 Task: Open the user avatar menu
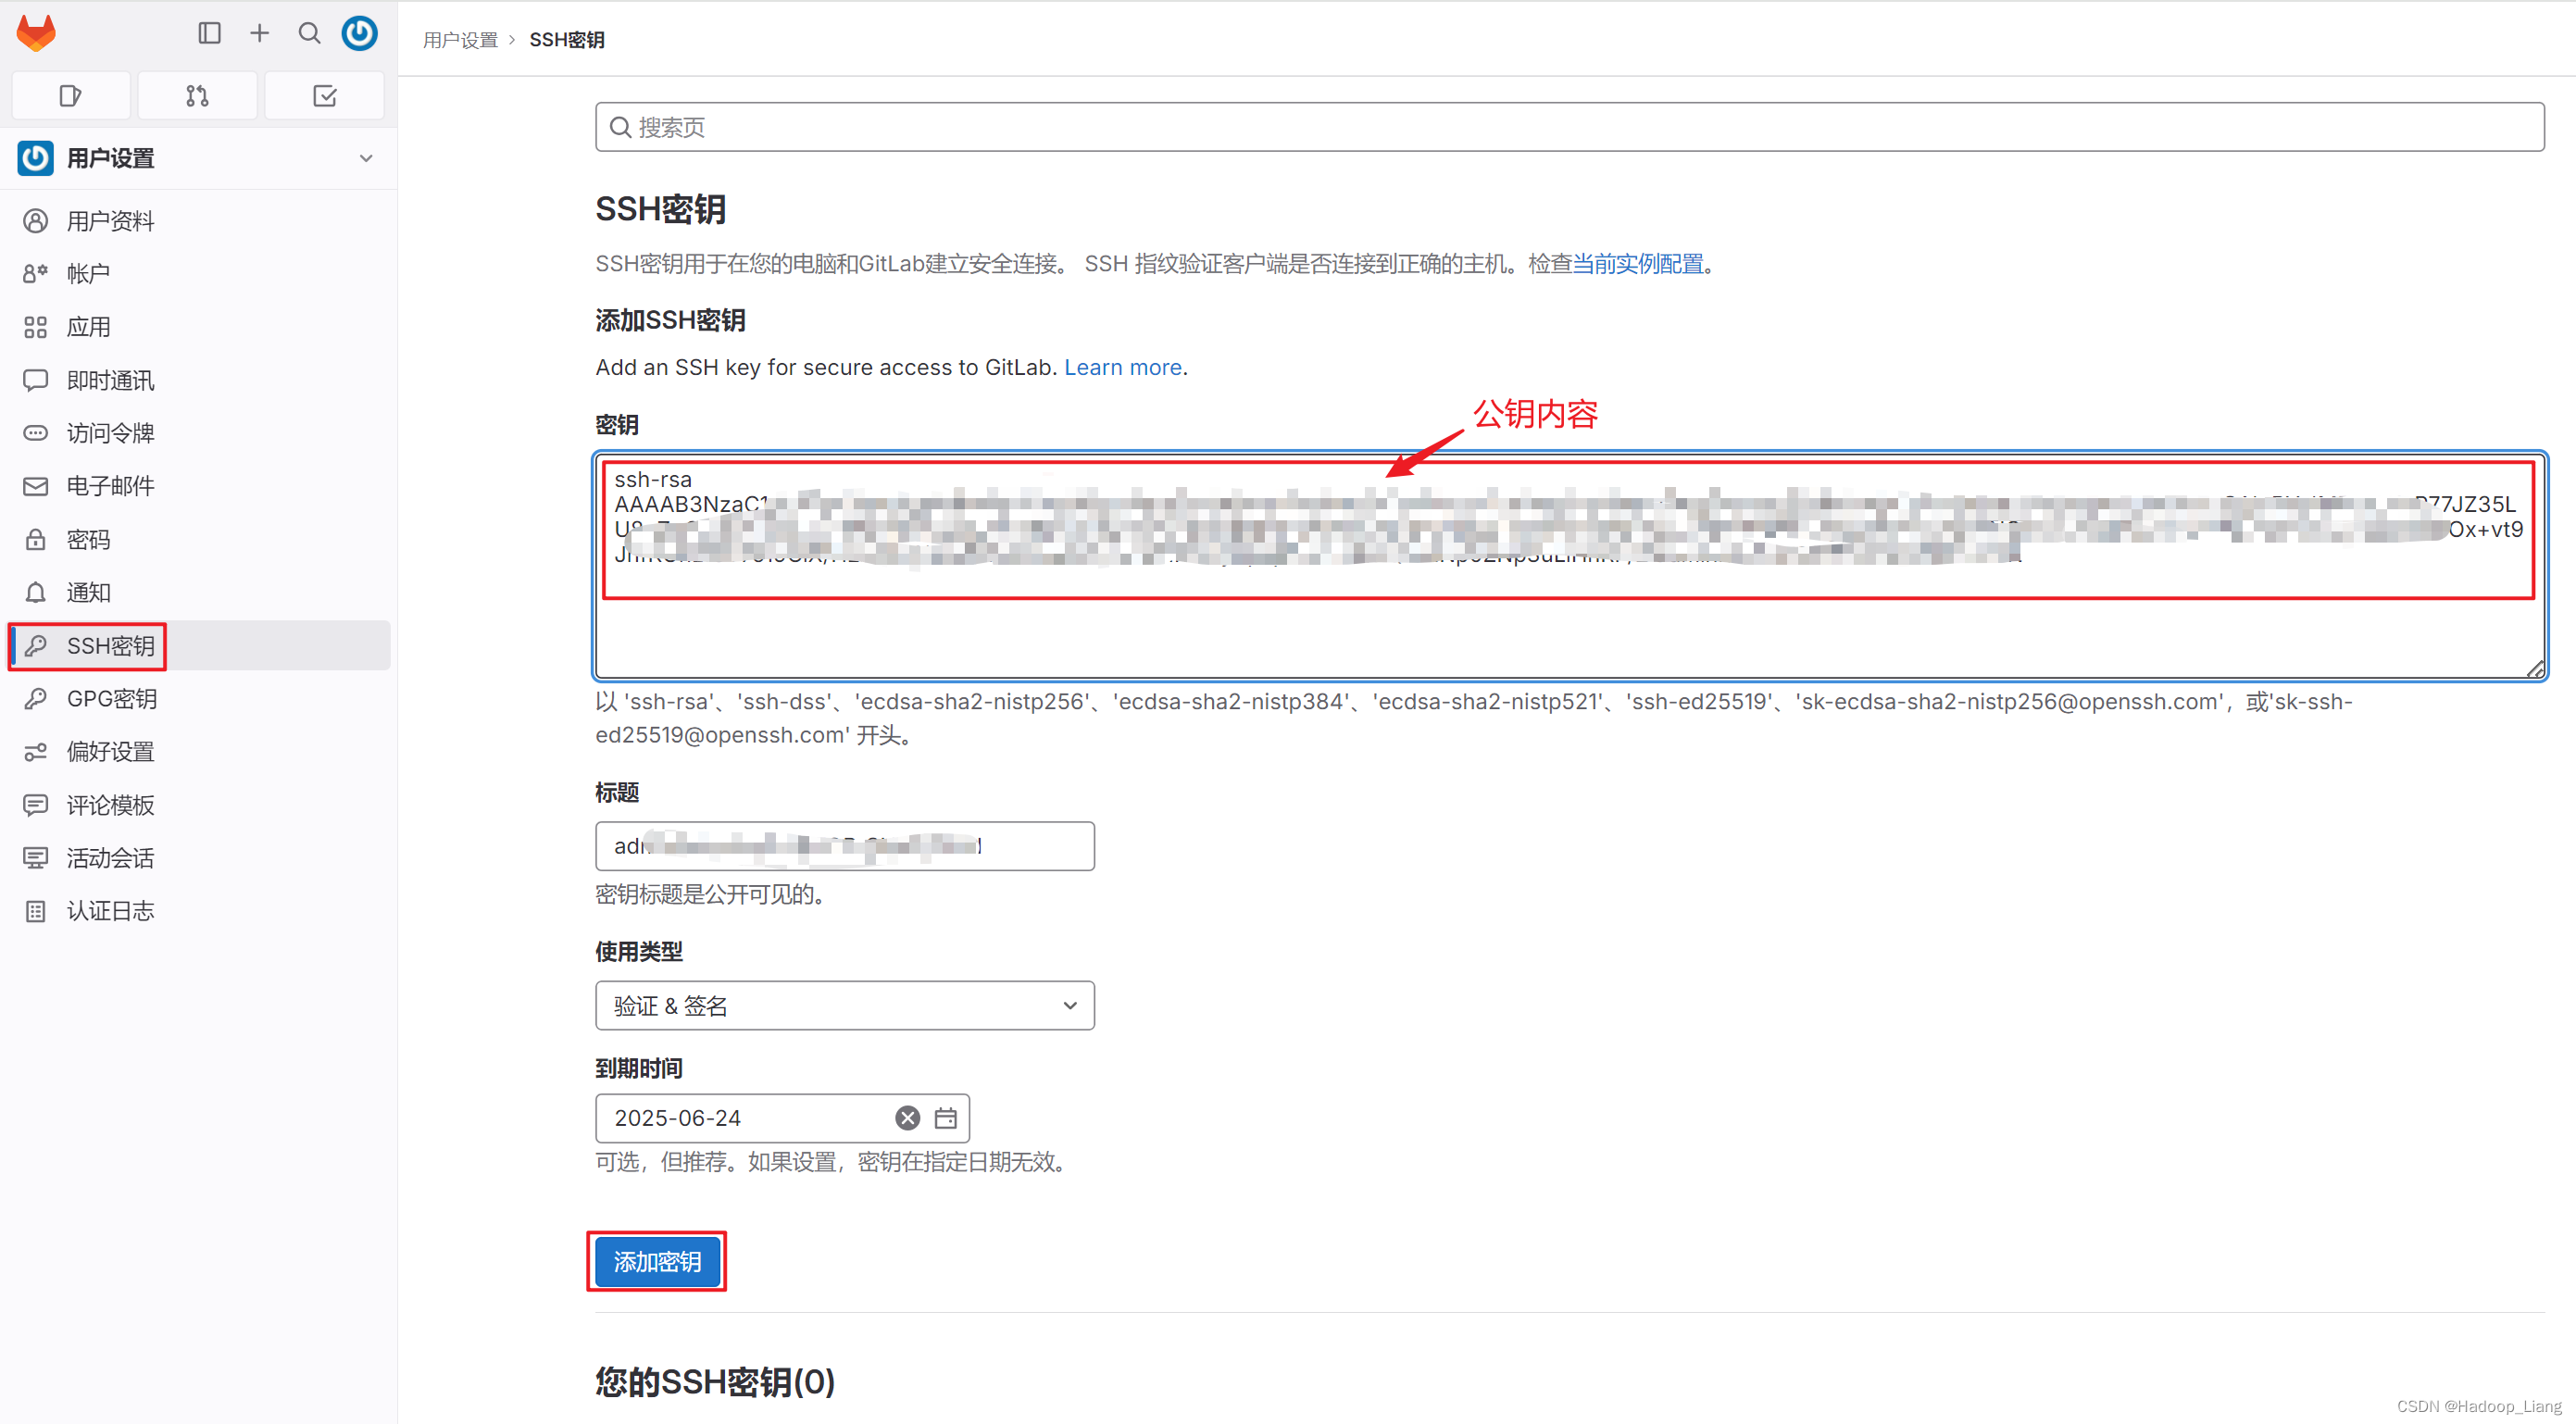coord(360,33)
